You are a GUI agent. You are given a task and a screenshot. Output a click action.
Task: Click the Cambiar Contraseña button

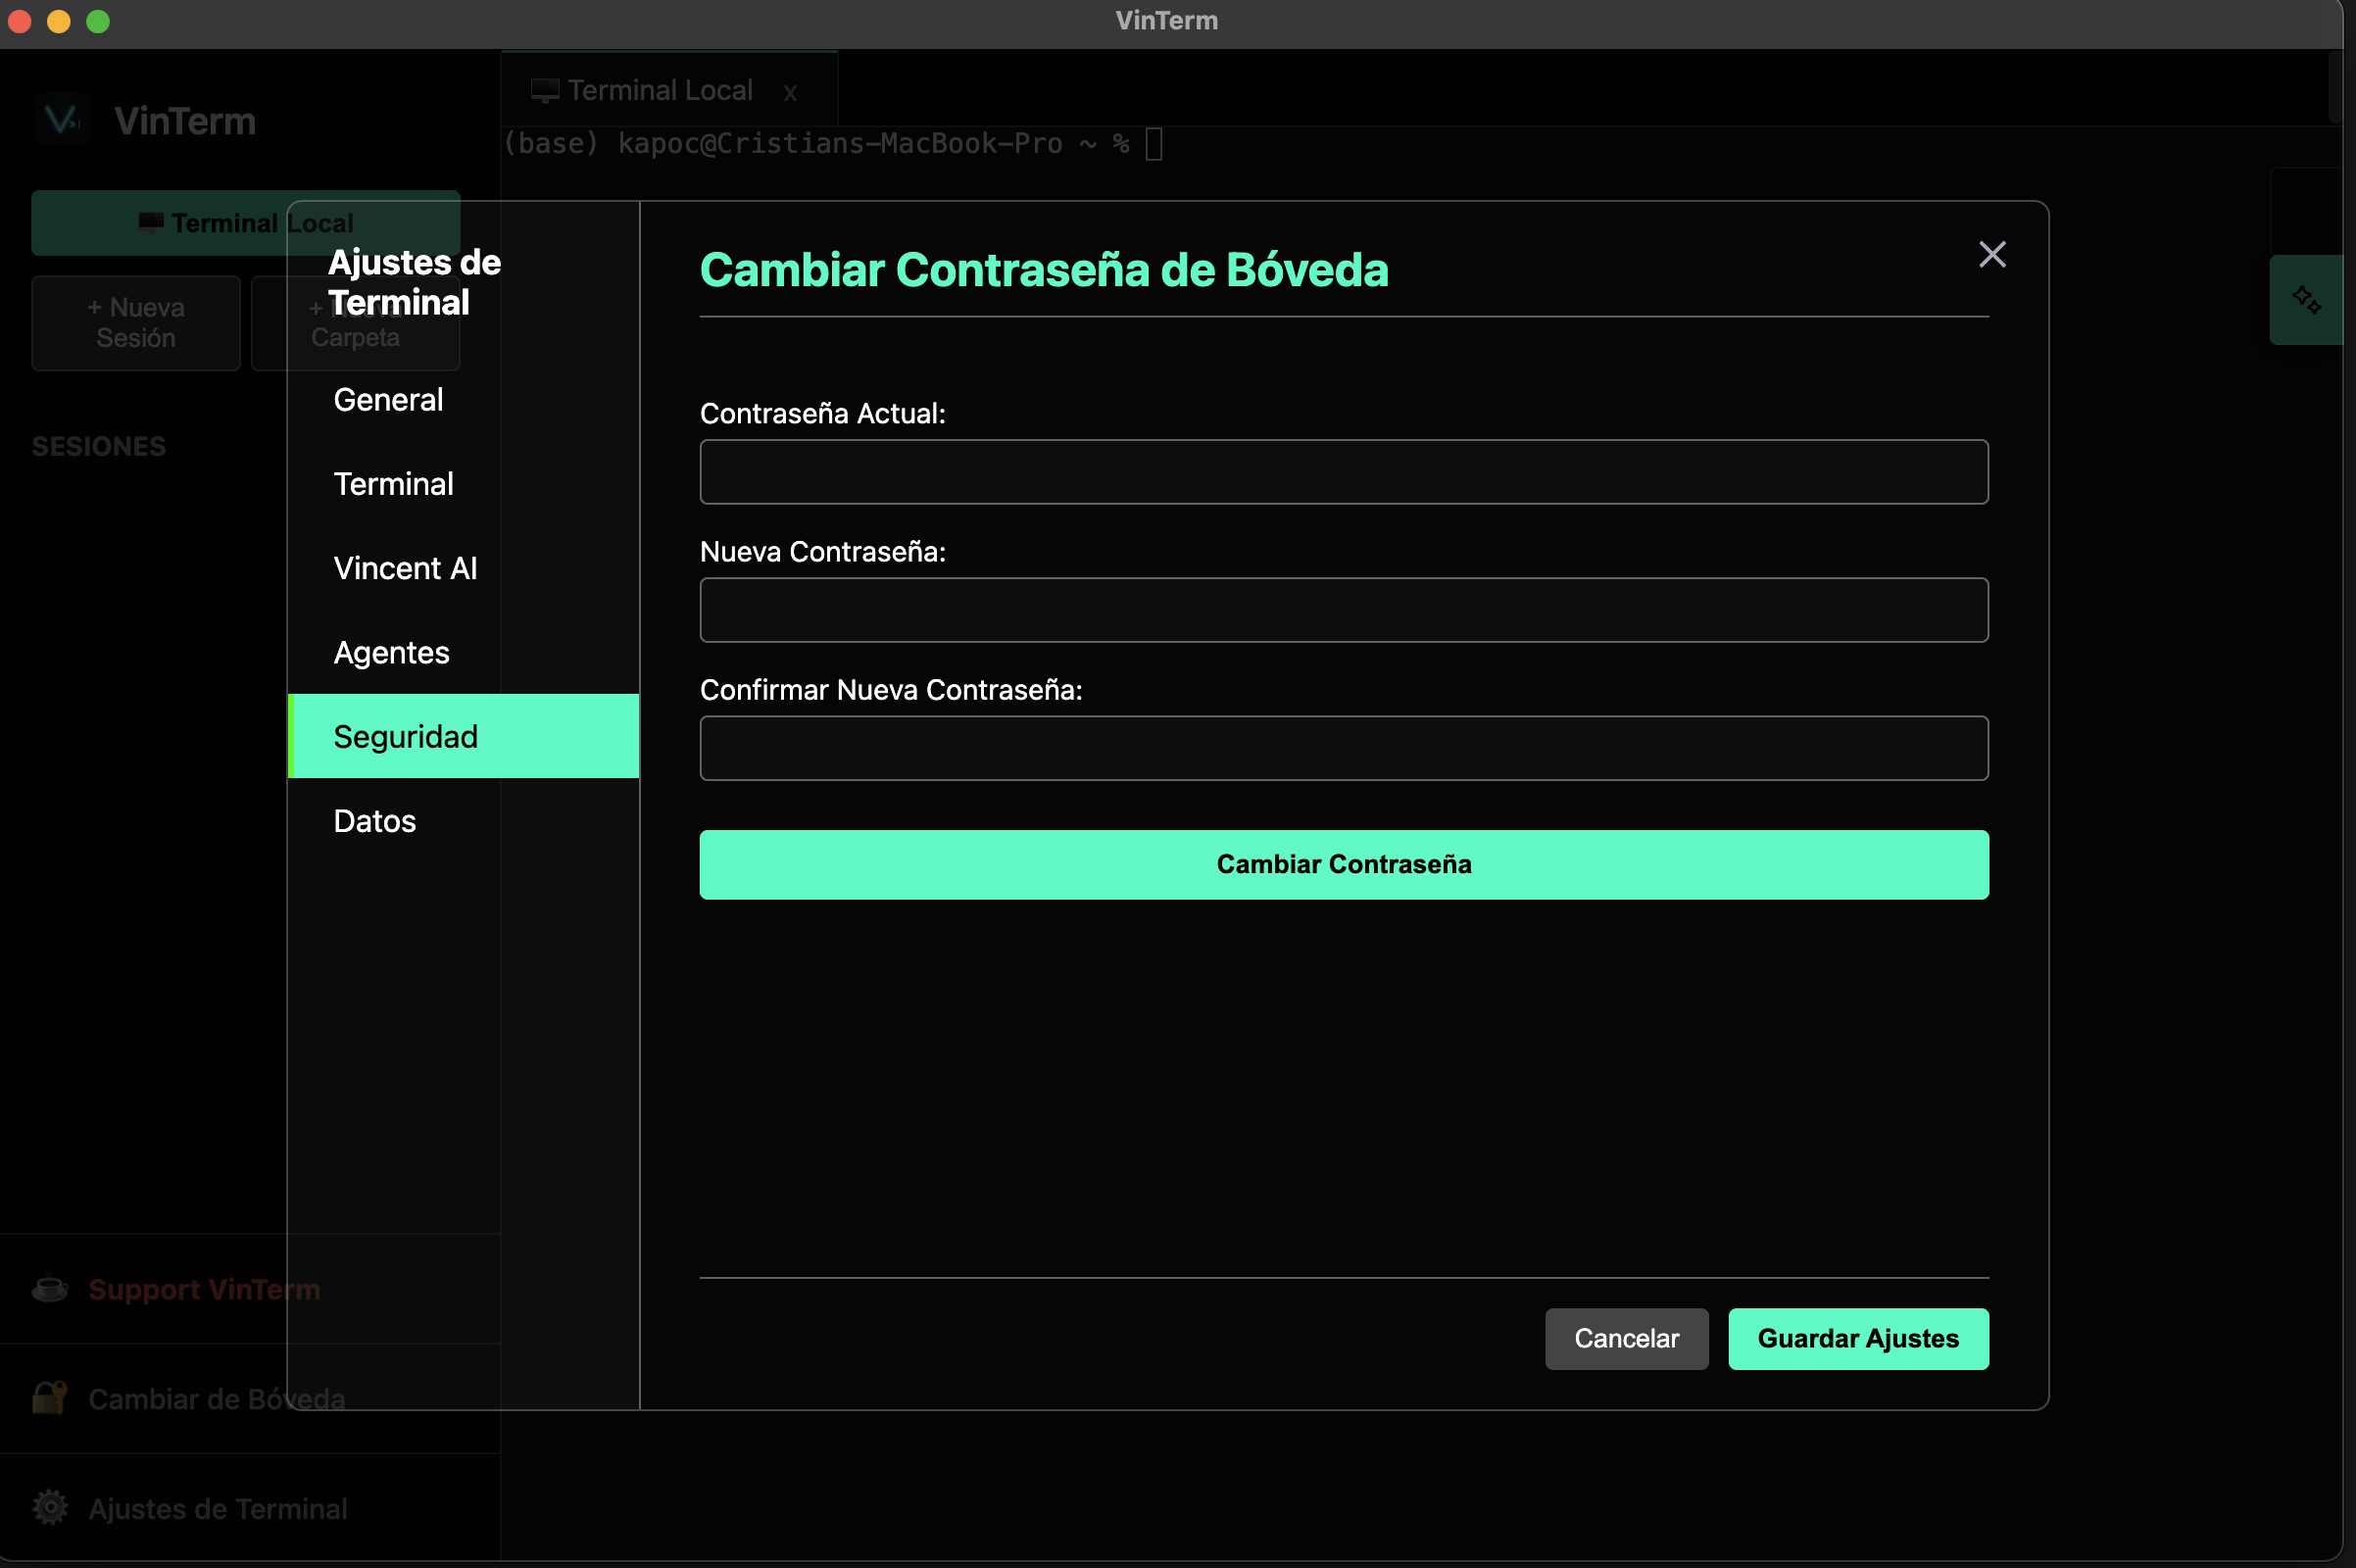(1344, 864)
